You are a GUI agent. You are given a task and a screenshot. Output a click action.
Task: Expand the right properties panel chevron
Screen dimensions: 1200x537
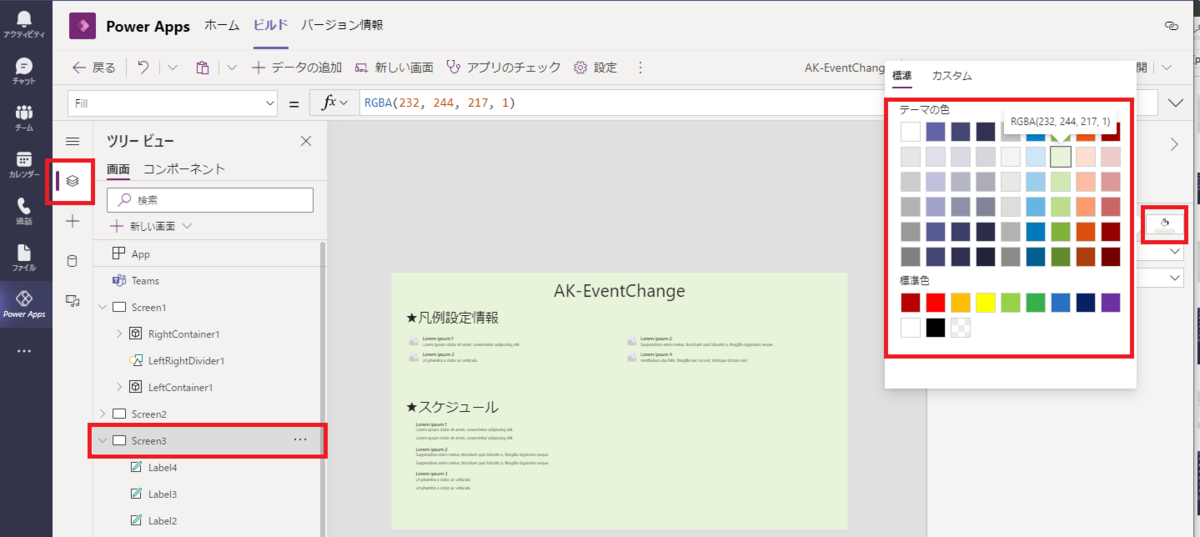coord(1174,144)
